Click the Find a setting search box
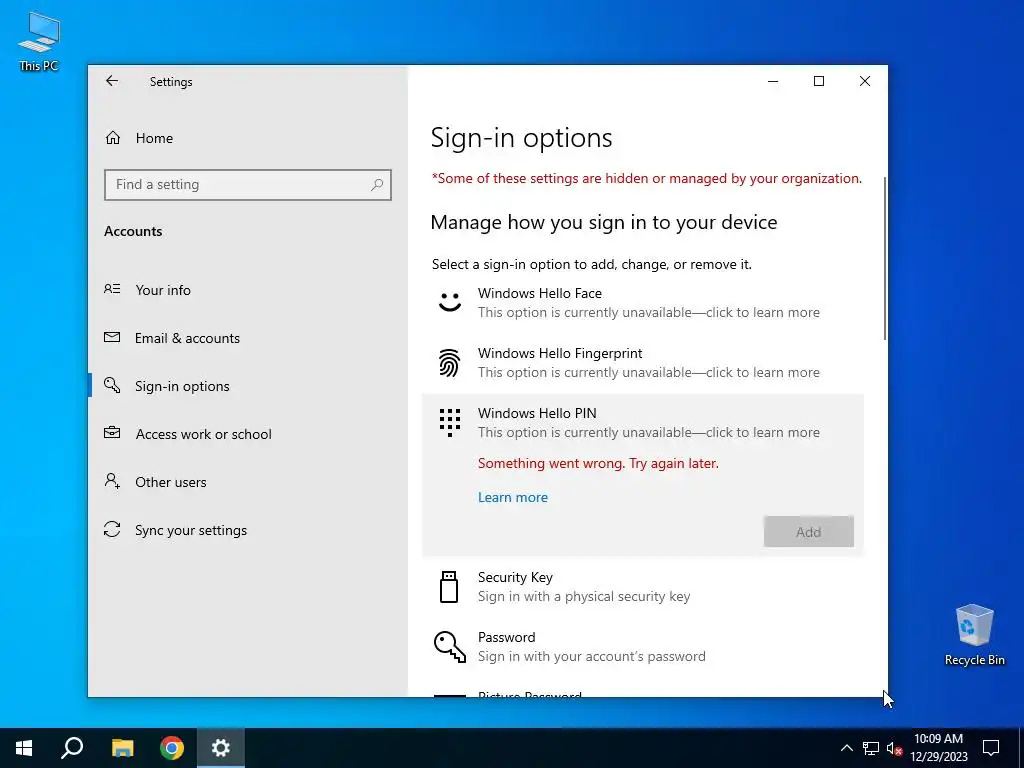 tap(248, 185)
